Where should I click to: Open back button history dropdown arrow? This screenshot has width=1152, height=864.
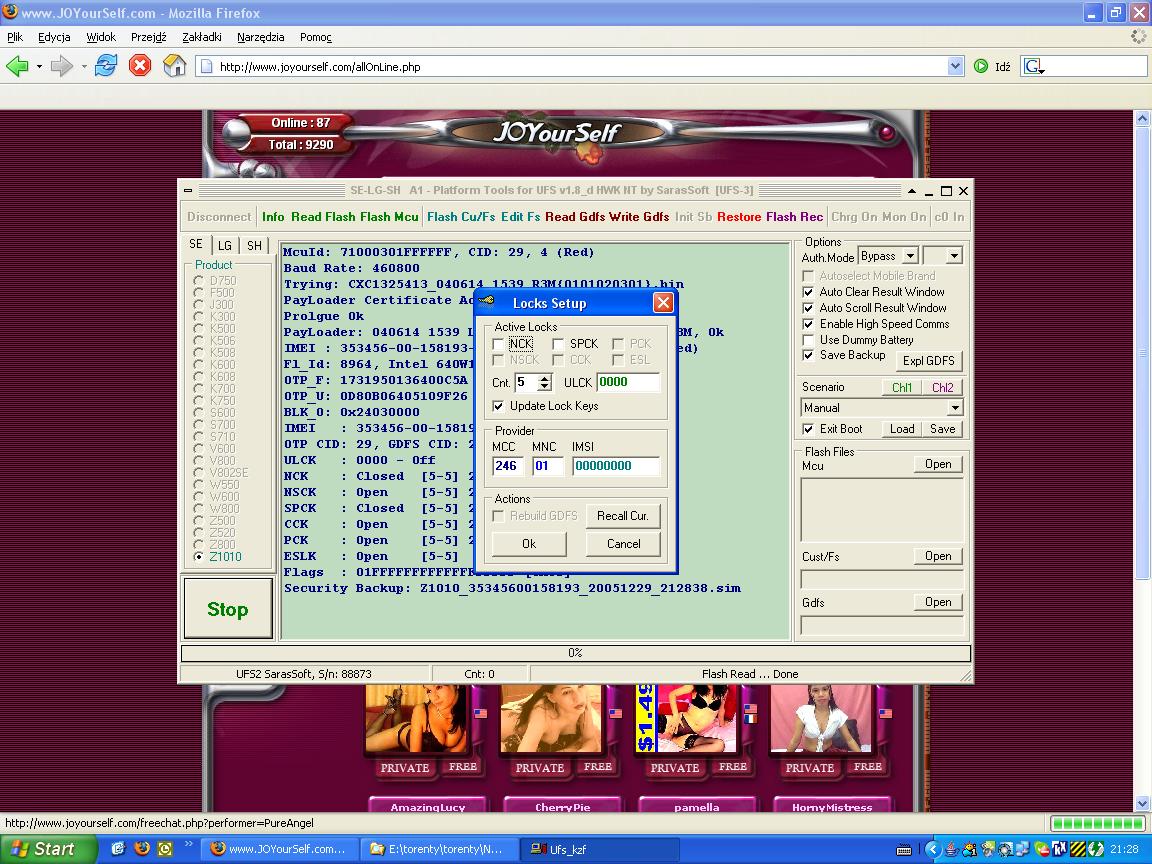39,66
